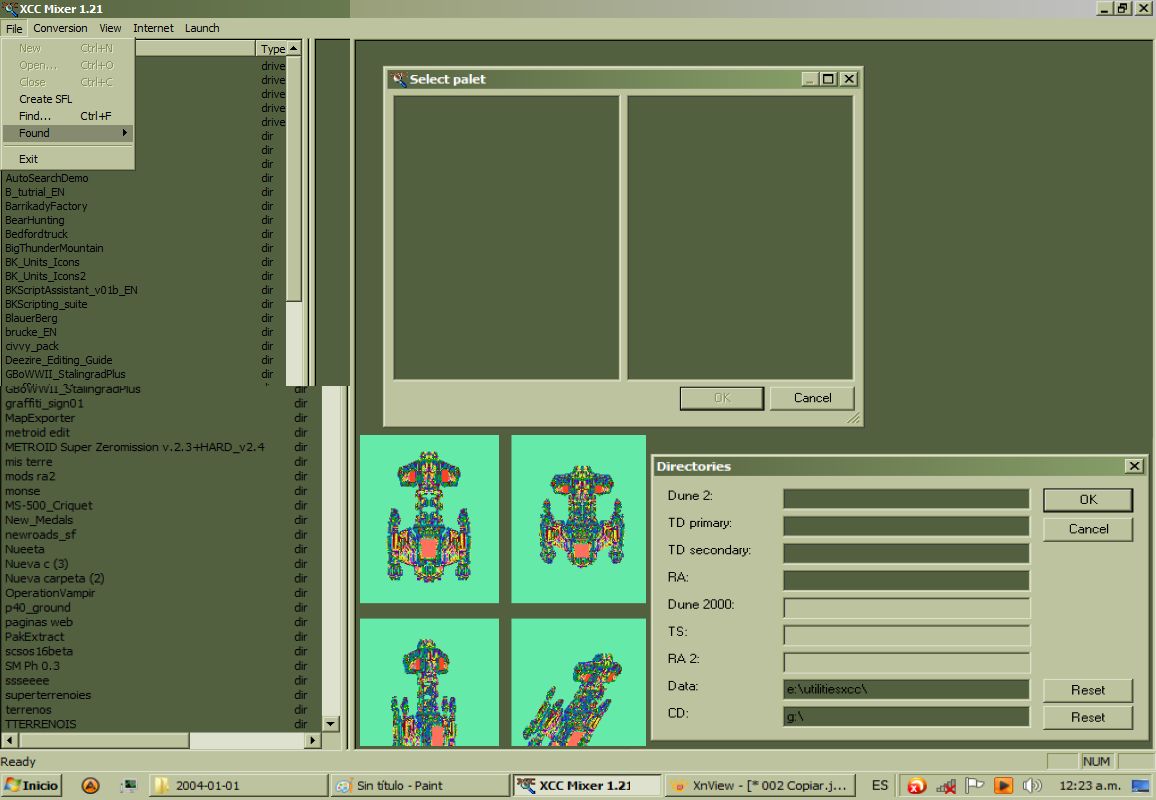Select the mods ra2 directory
Viewport: 1156px width, 800px height.
pos(30,476)
